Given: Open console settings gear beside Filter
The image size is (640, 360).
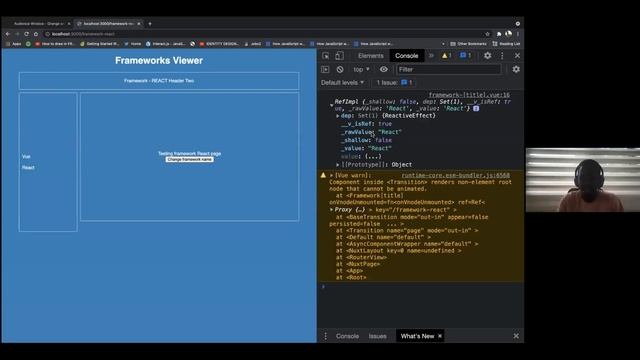Looking at the screenshot, I should [516, 69].
